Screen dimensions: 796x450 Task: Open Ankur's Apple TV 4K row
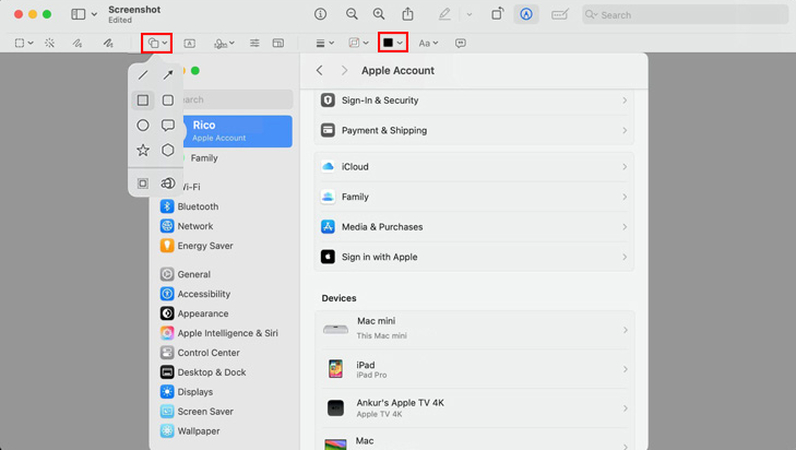[474, 408]
